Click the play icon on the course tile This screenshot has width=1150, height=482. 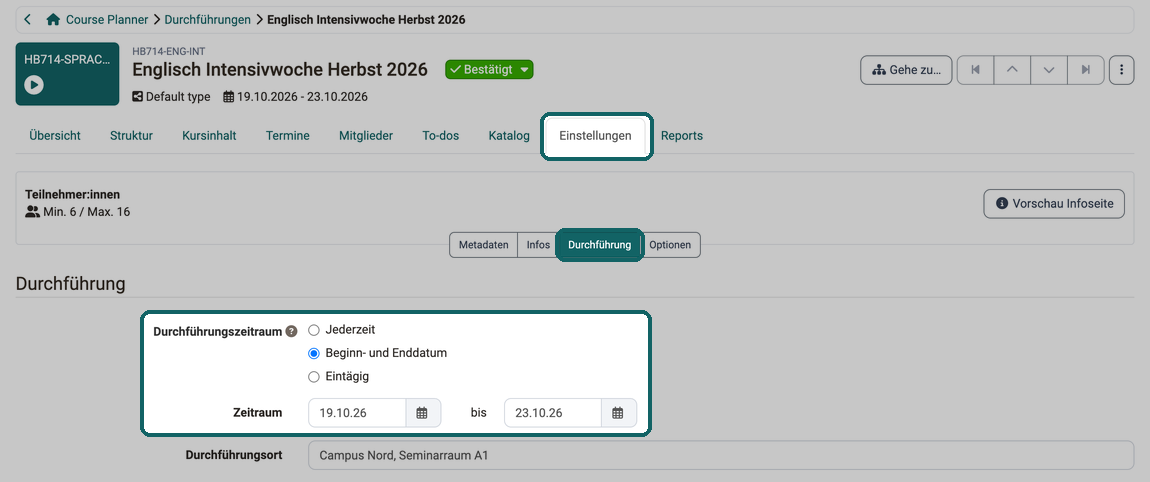34,85
